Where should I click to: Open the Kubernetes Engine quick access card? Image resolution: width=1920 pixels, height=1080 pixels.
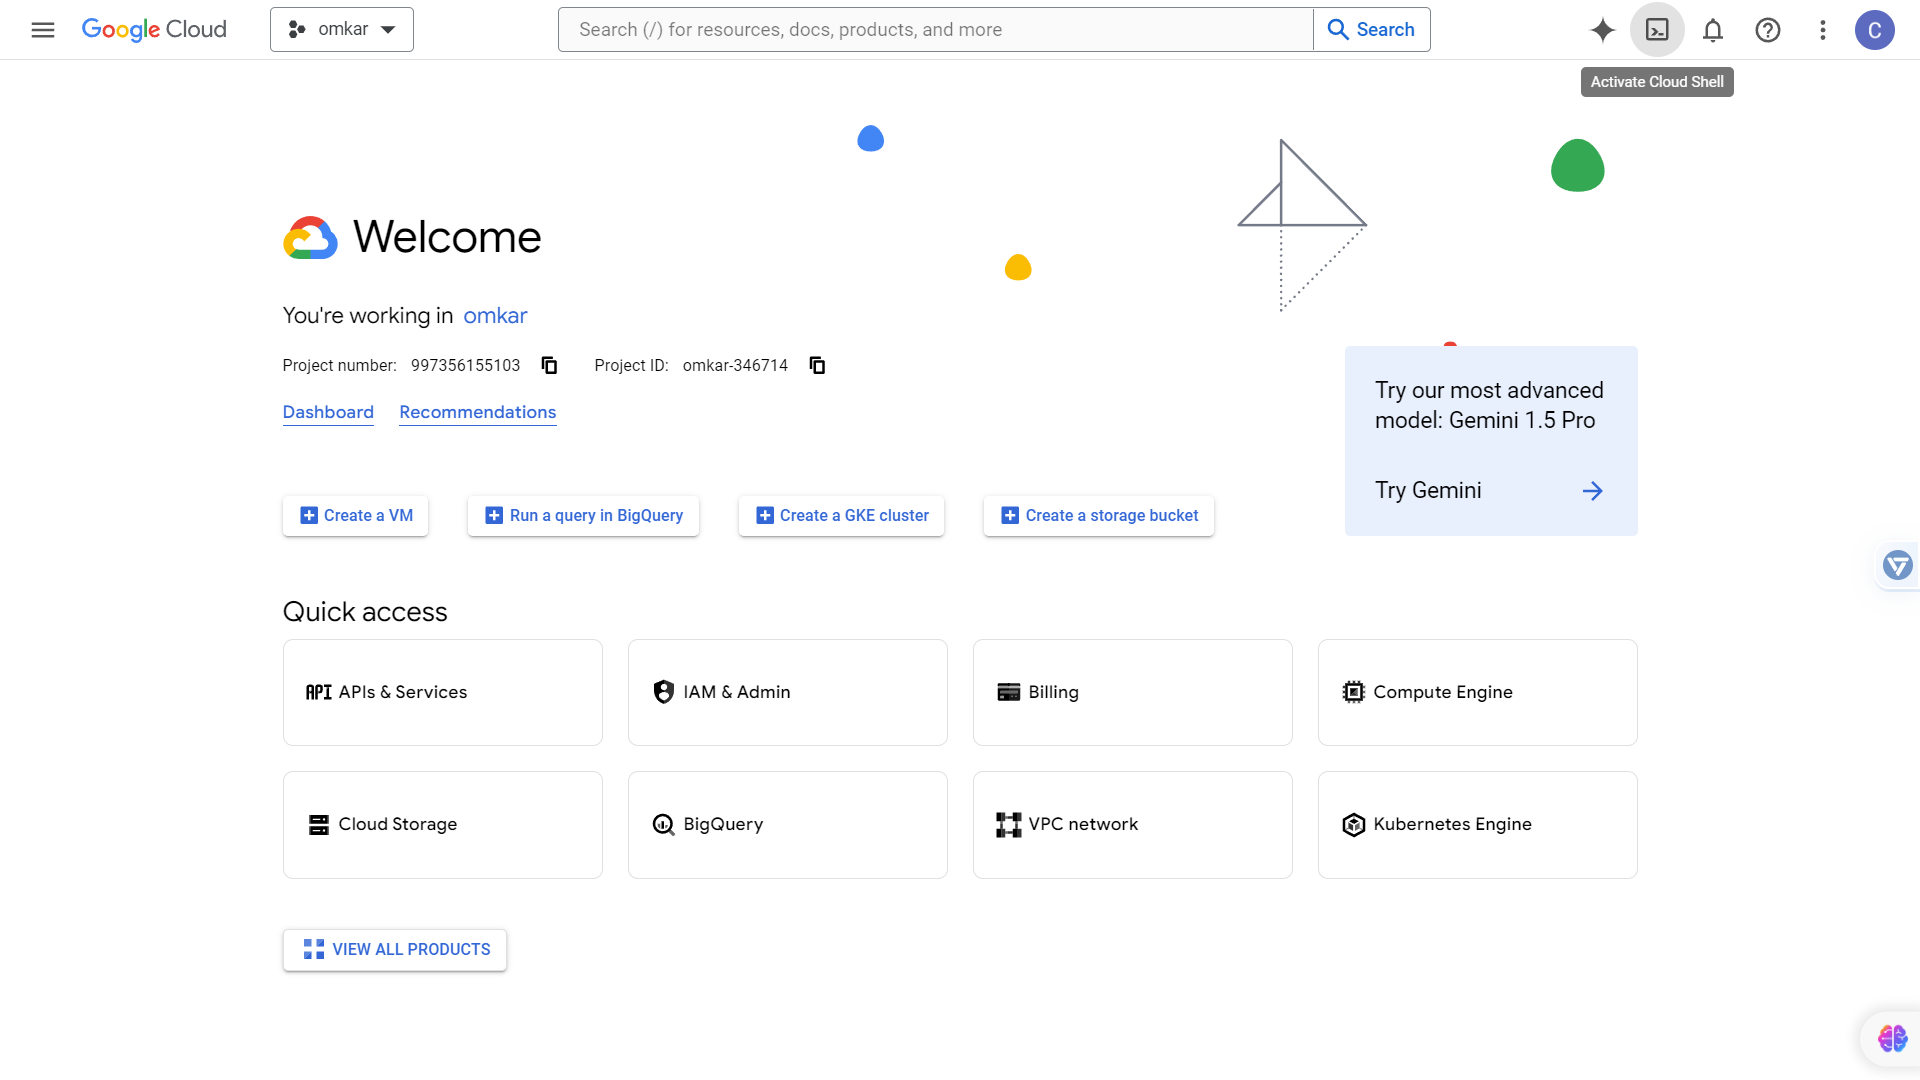tap(1477, 824)
